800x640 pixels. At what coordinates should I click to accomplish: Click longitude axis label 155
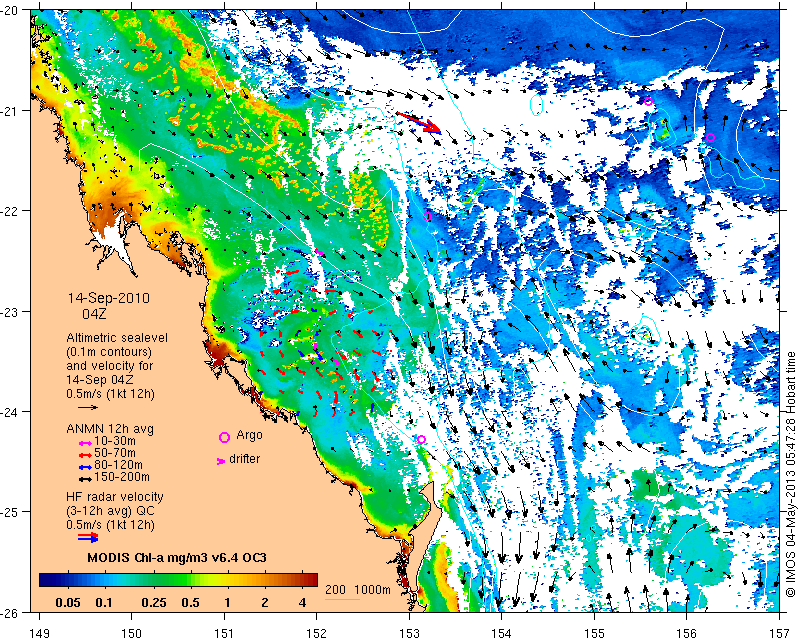594,634
